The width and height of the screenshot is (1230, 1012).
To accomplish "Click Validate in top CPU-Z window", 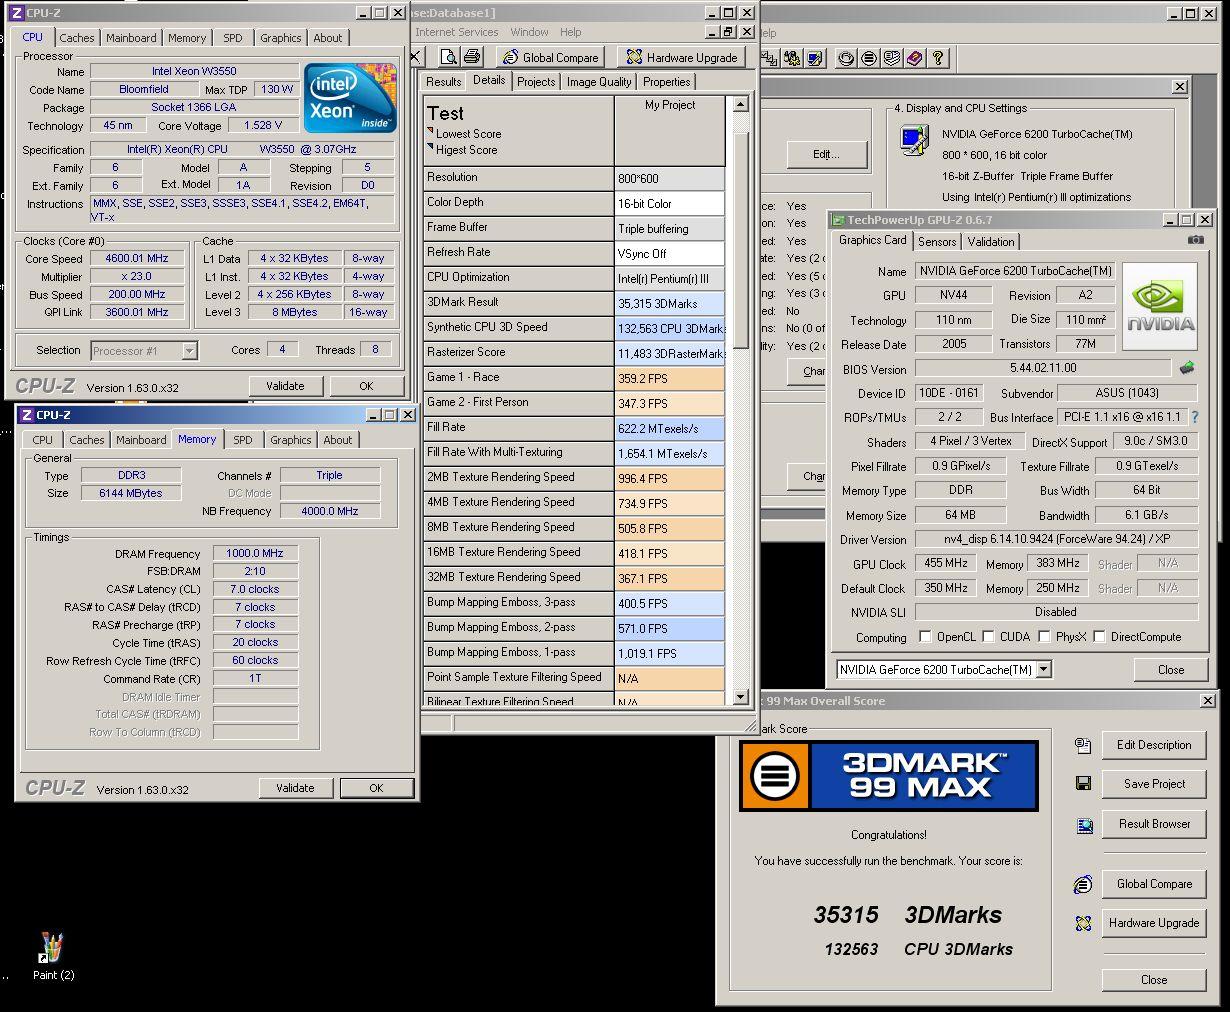I will point(285,386).
